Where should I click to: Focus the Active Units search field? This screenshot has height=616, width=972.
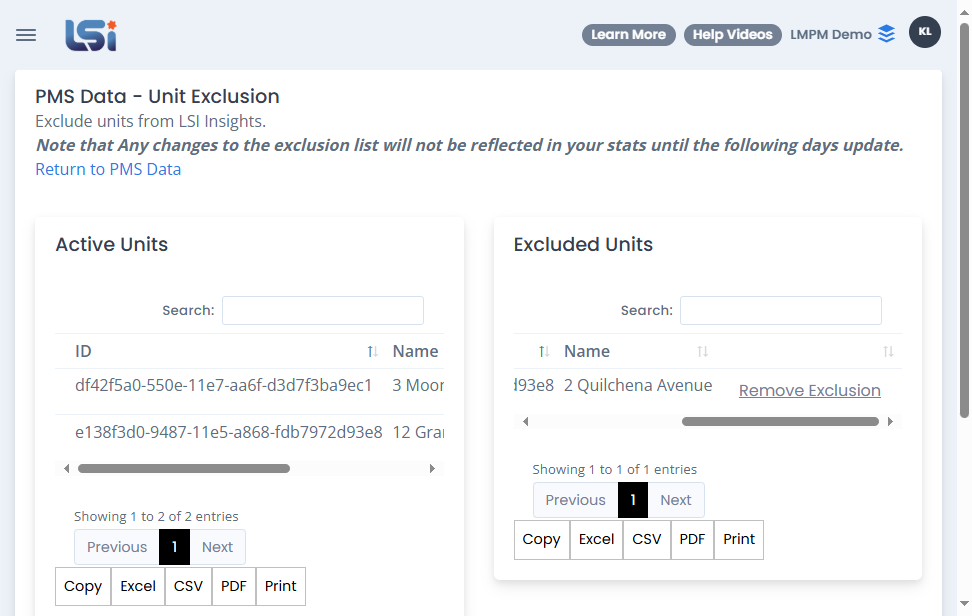[x=323, y=310]
